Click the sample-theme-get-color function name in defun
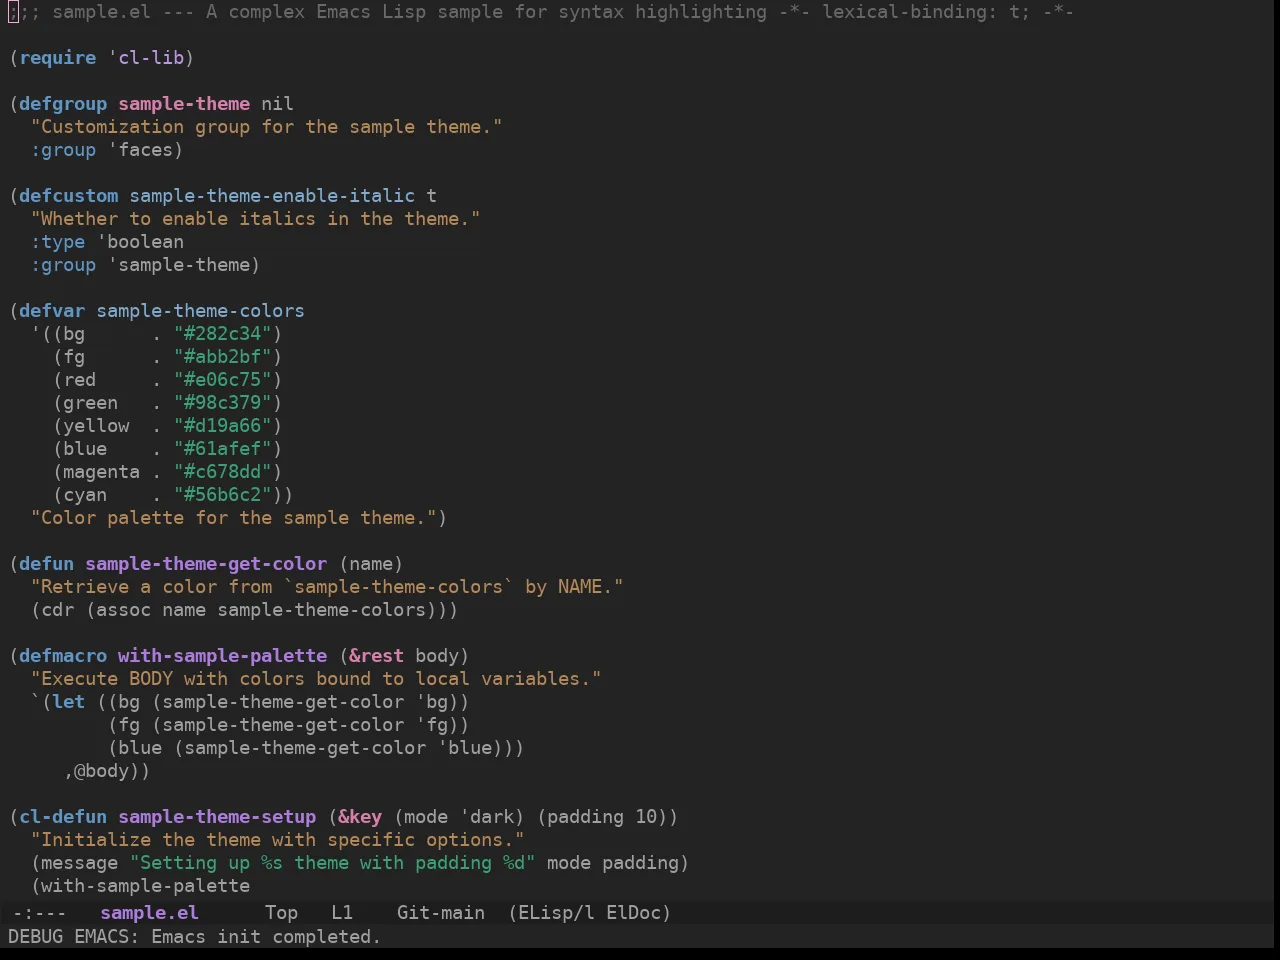The width and height of the screenshot is (1280, 960). [206, 564]
